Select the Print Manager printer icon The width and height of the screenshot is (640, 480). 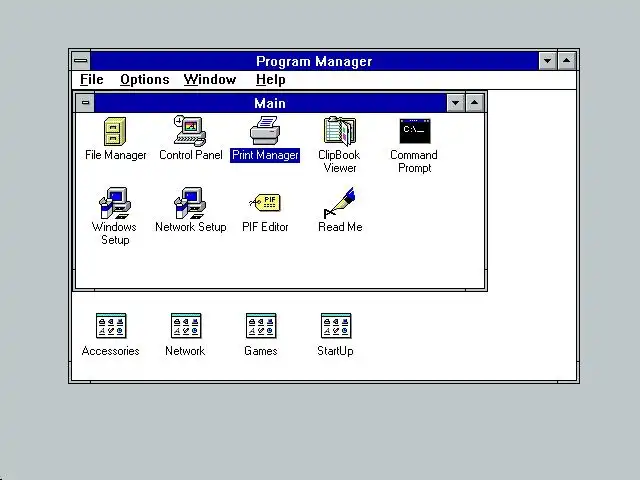tap(265, 130)
